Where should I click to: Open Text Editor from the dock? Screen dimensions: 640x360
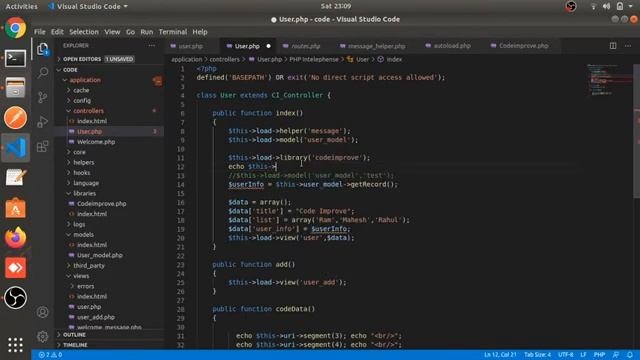pyautogui.click(x=16, y=178)
